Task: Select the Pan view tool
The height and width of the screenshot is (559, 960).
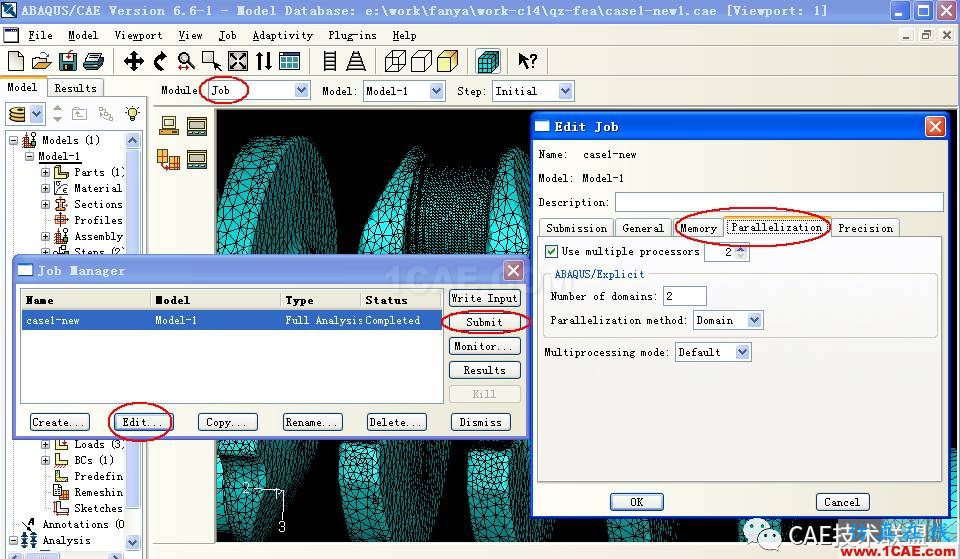Action: (x=133, y=61)
